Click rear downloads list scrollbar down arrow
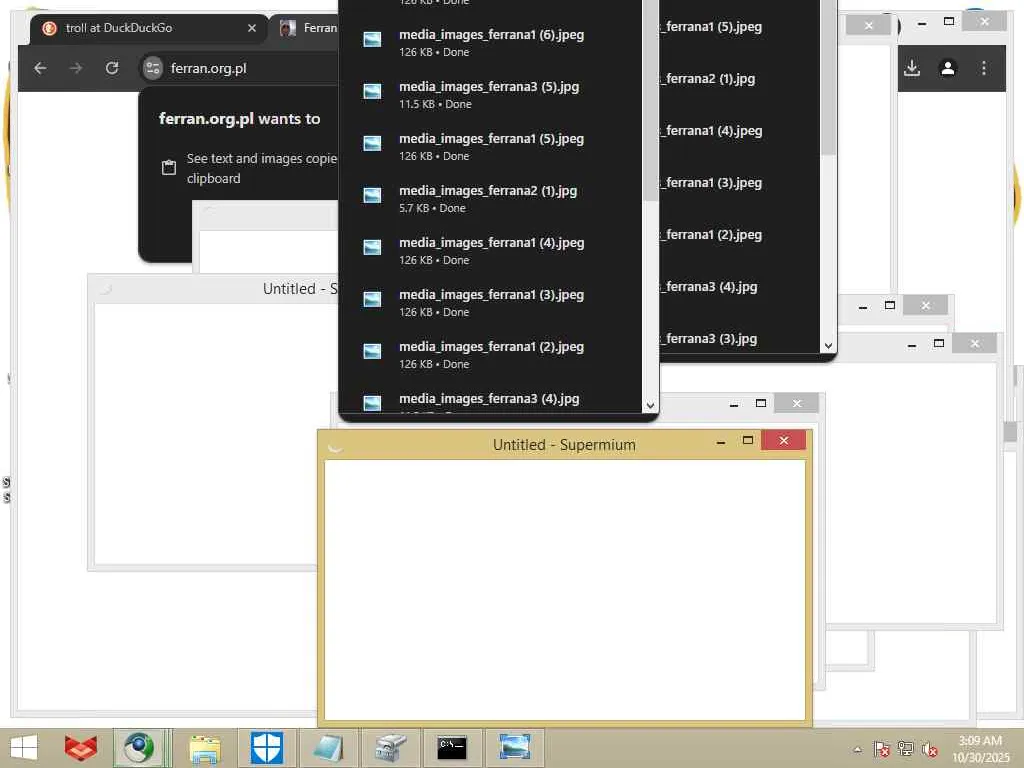 tap(828, 345)
